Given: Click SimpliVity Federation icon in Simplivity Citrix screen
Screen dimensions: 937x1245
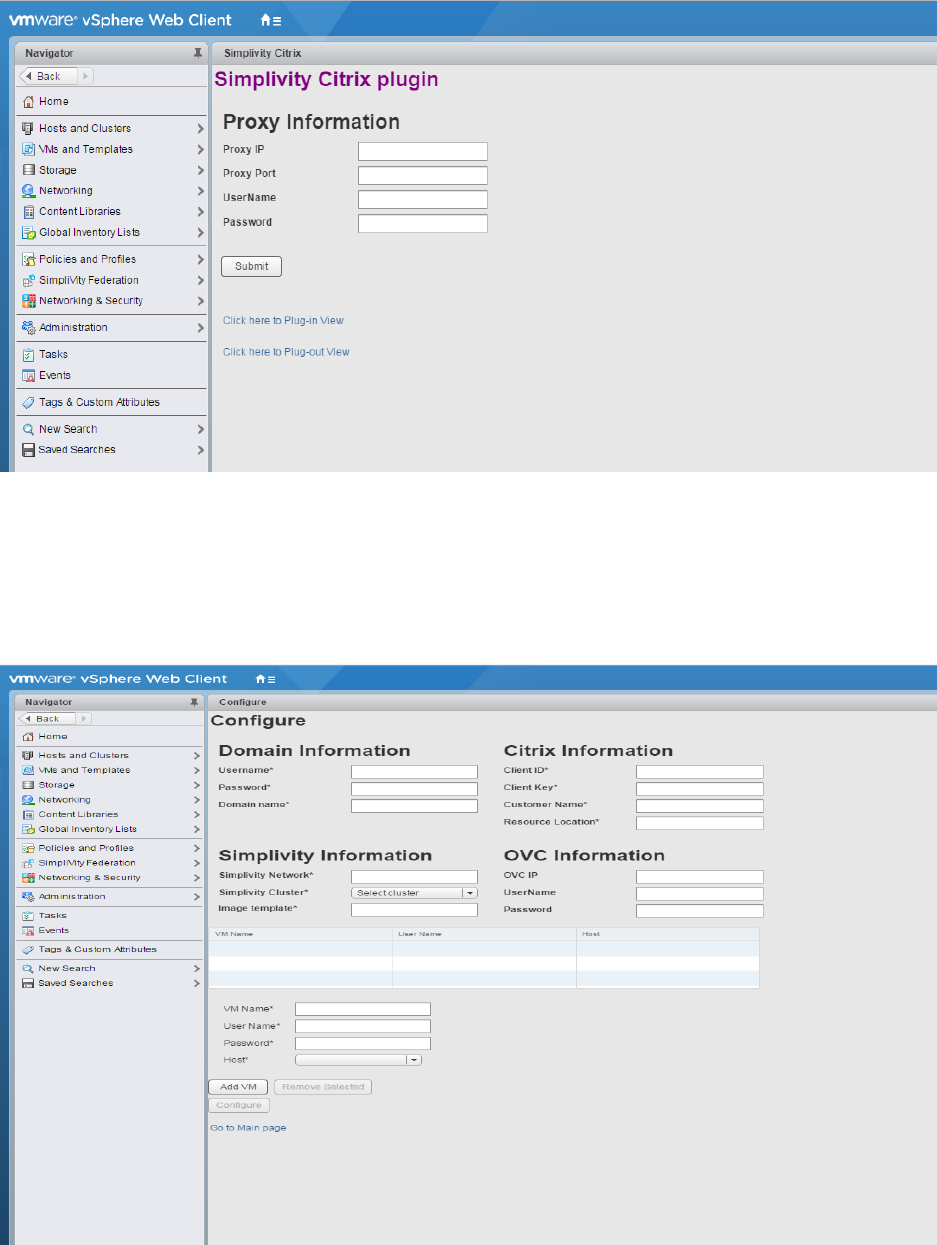Looking at the screenshot, I should [x=29, y=280].
